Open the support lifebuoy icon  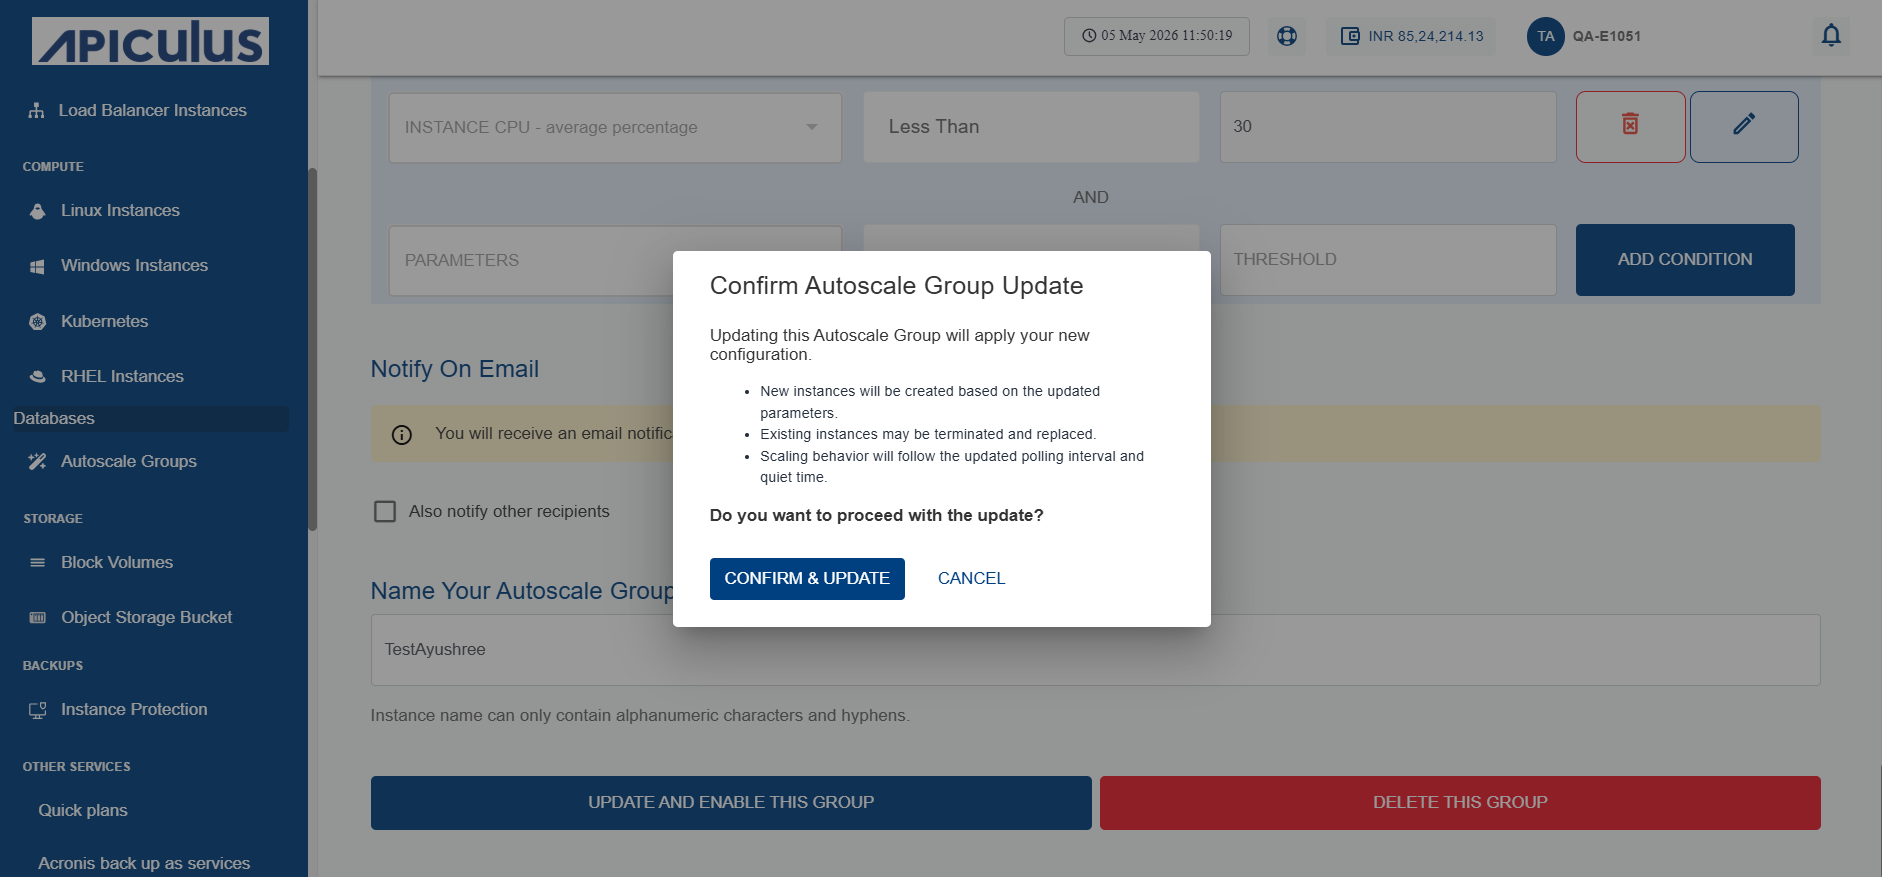(x=1287, y=36)
